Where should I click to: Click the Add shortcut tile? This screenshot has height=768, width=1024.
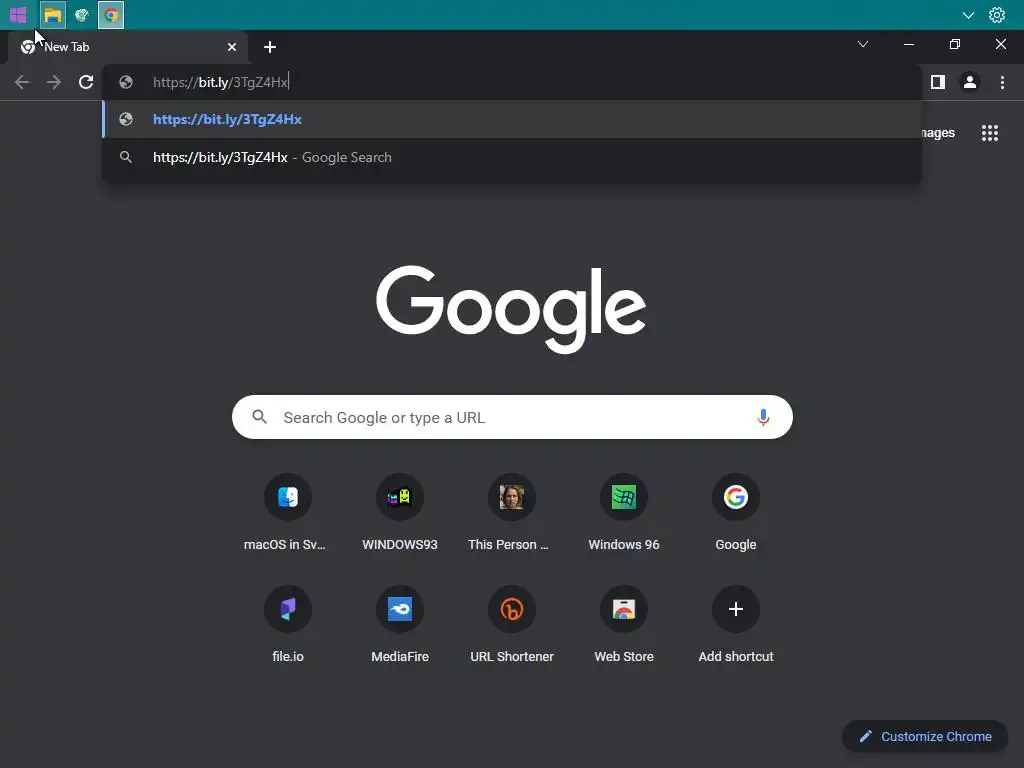[735, 626]
